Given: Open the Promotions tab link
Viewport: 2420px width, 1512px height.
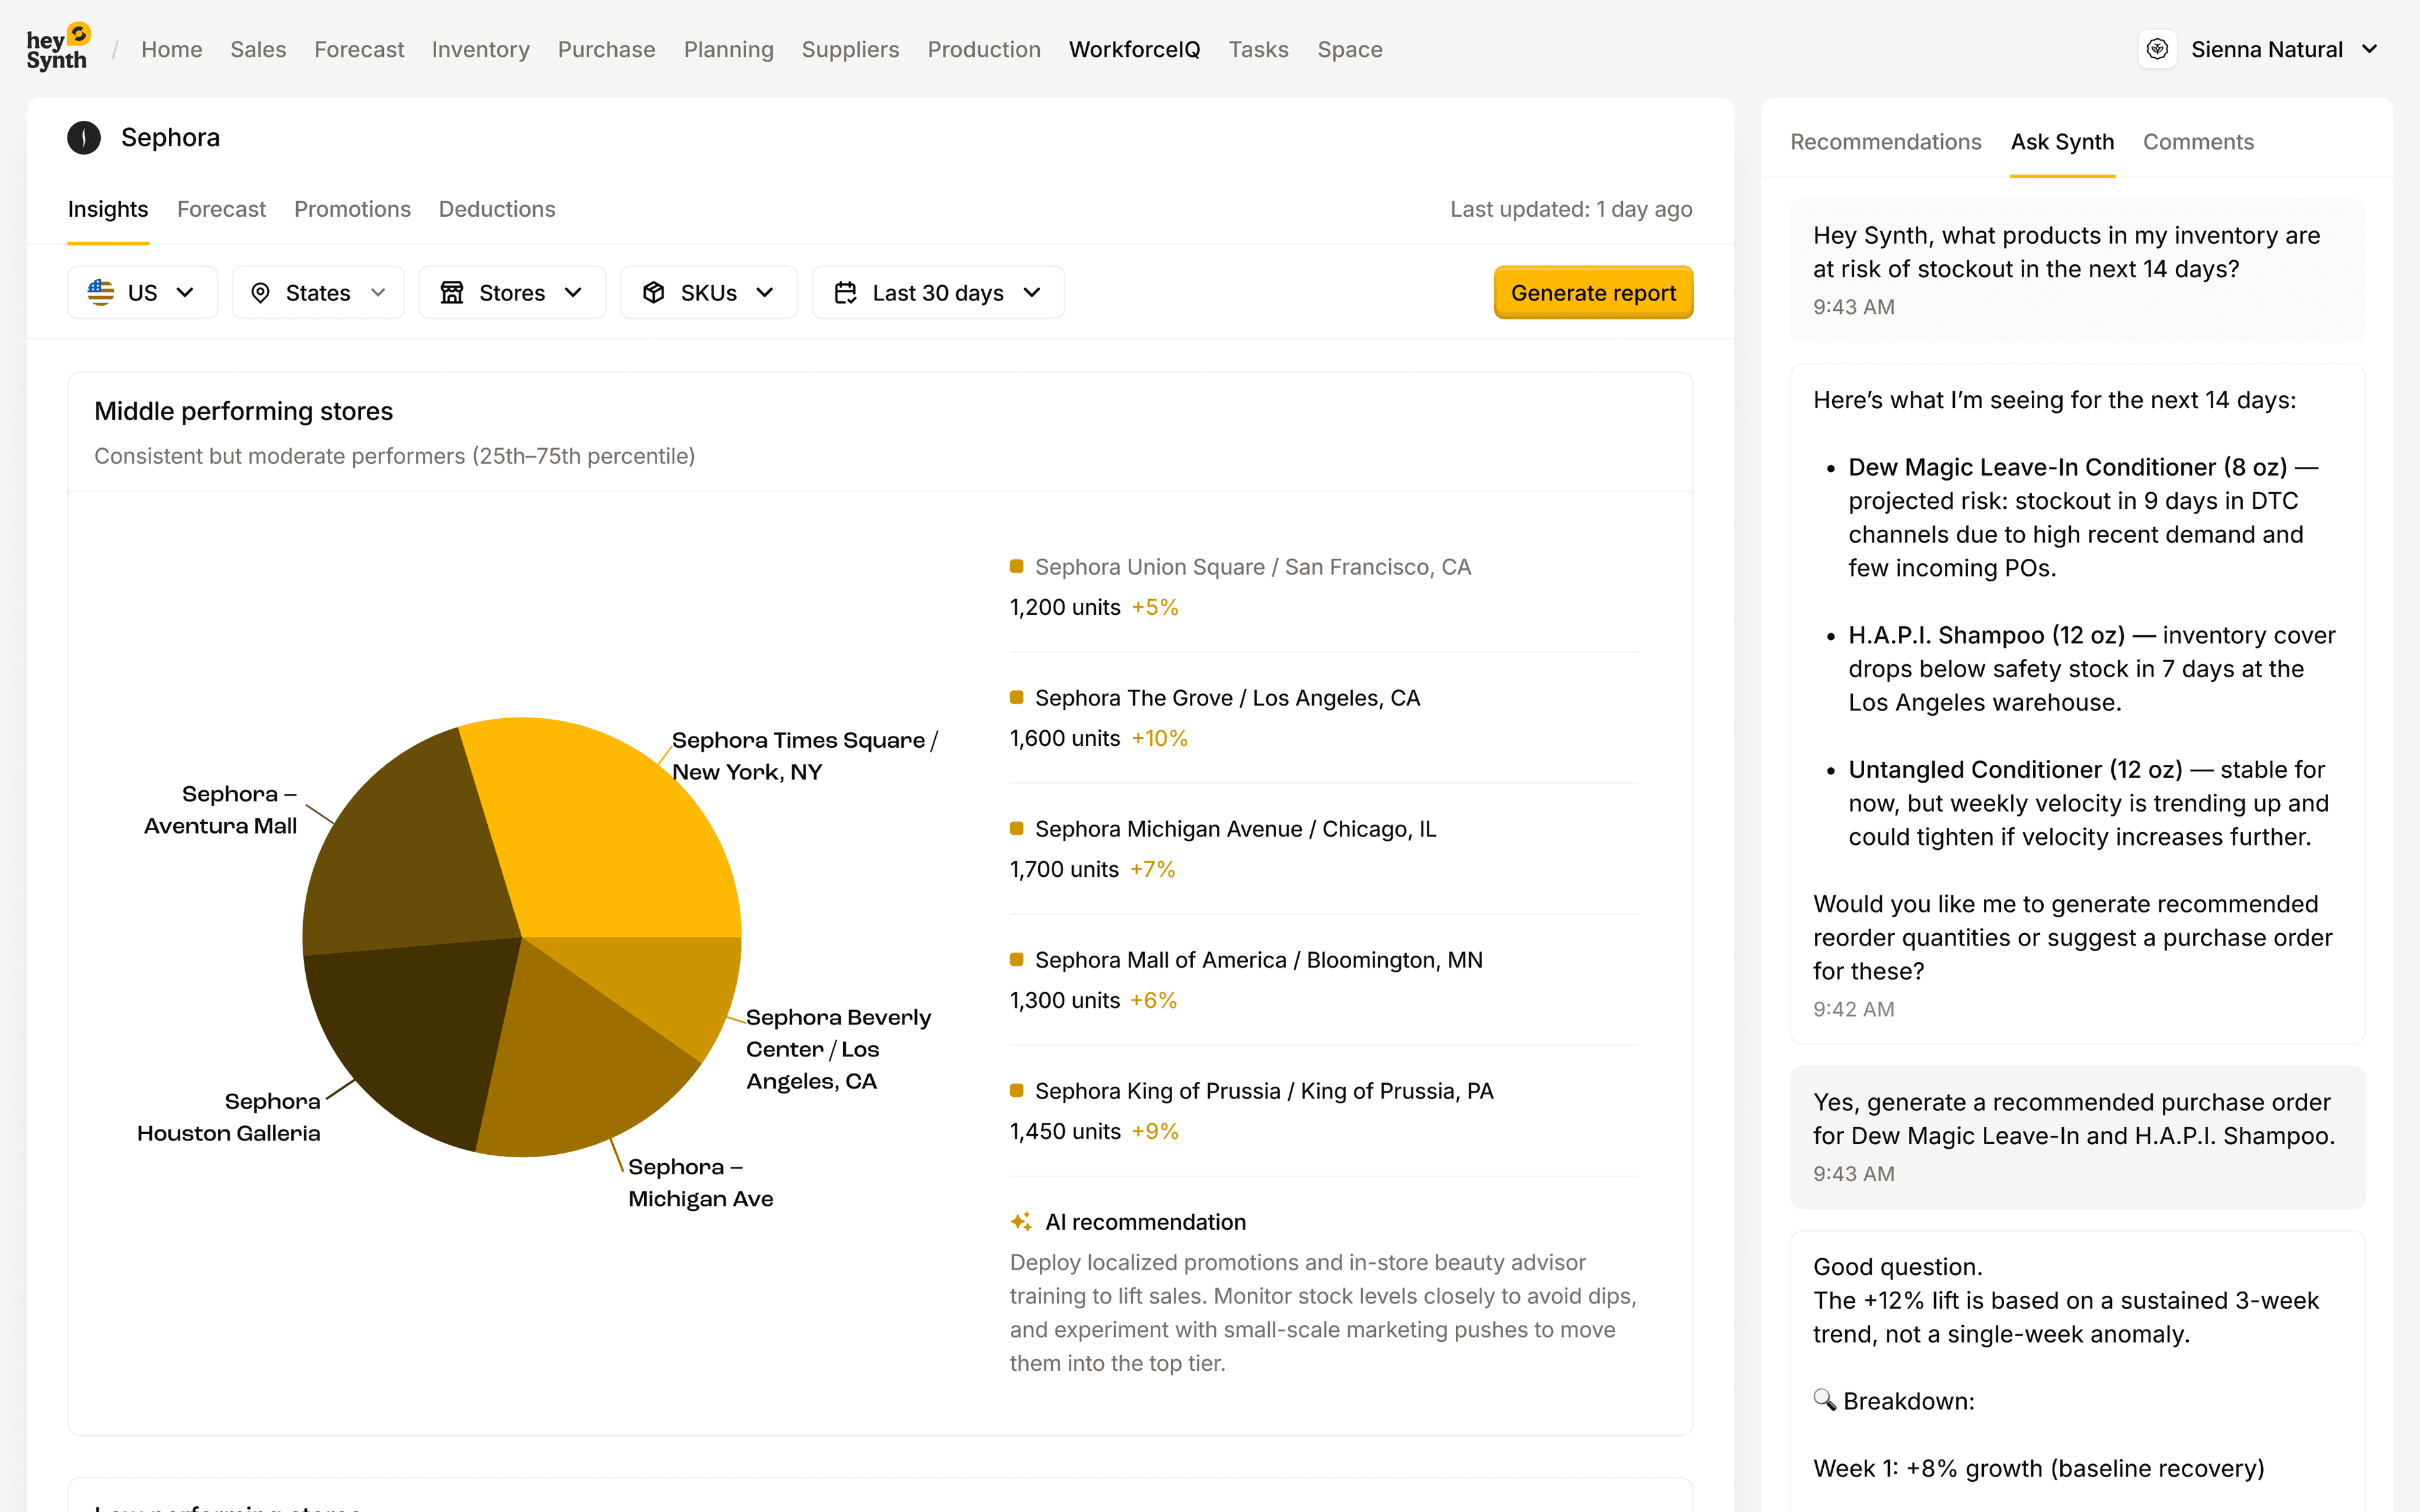Looking at the screenshot, I should pyautogui.click(x=352, y=209).
